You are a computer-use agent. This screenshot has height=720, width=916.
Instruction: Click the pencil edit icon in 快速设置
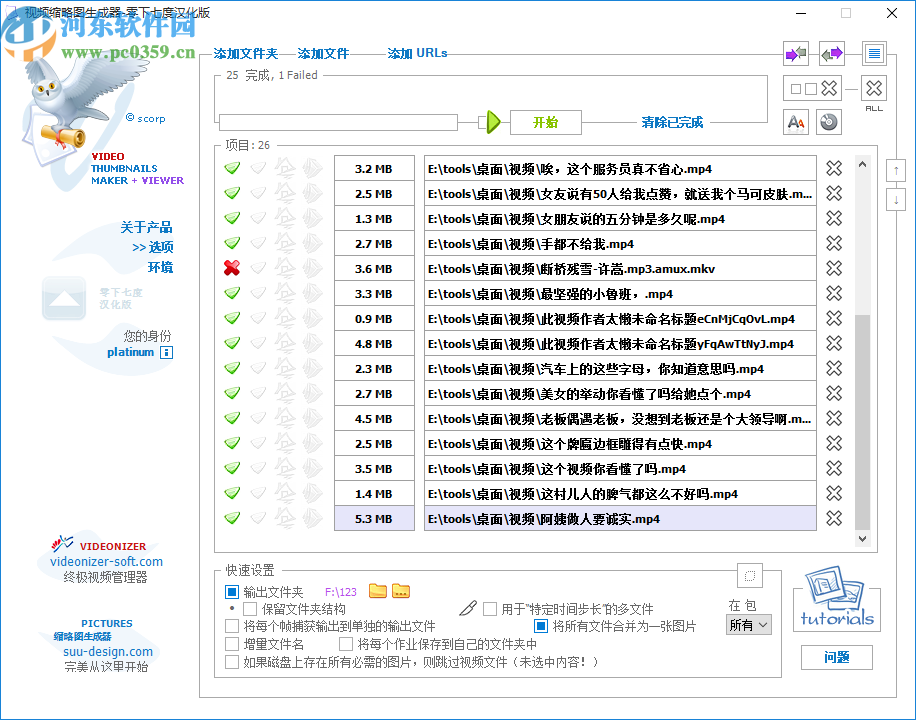click(x=467, y=608)
